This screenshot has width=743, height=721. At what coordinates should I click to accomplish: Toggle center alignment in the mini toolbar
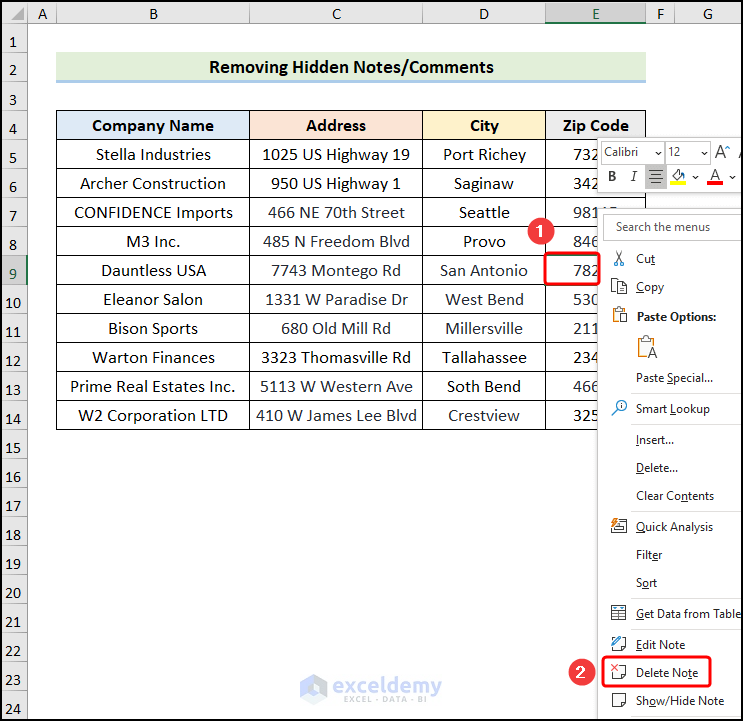click(x=656, y=177)
